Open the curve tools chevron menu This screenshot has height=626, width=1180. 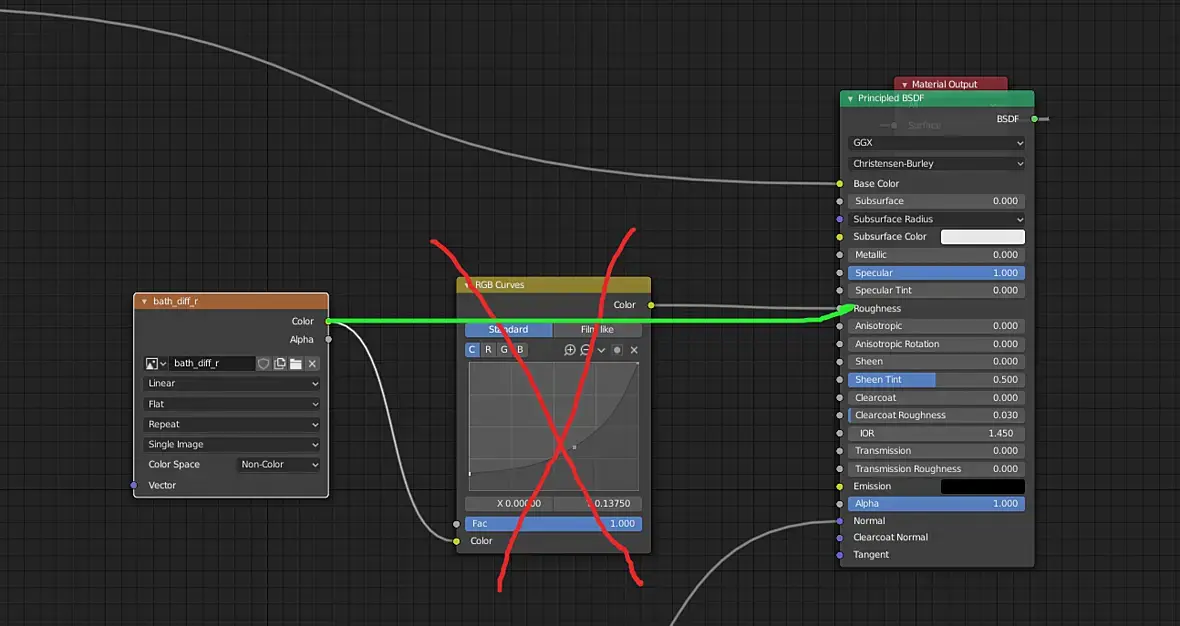(601, 350)
